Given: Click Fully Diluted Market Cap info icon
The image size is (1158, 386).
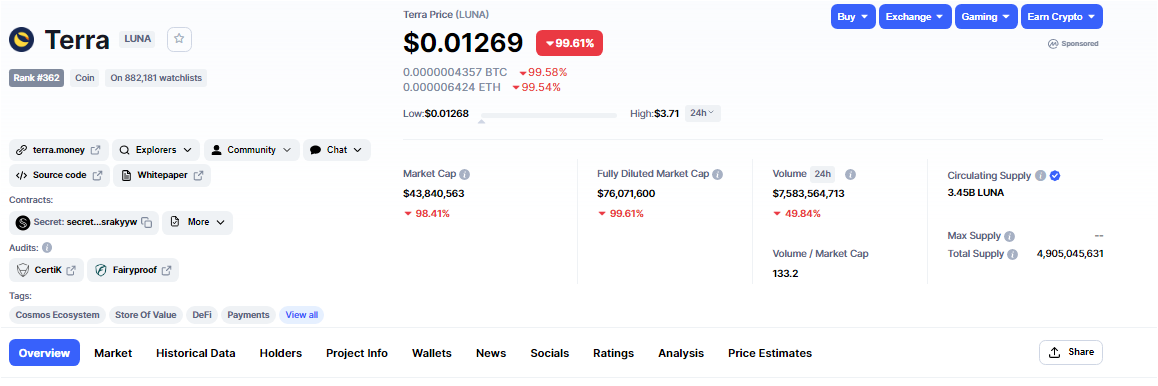Looking at the screenshot, I should point(717,175).
